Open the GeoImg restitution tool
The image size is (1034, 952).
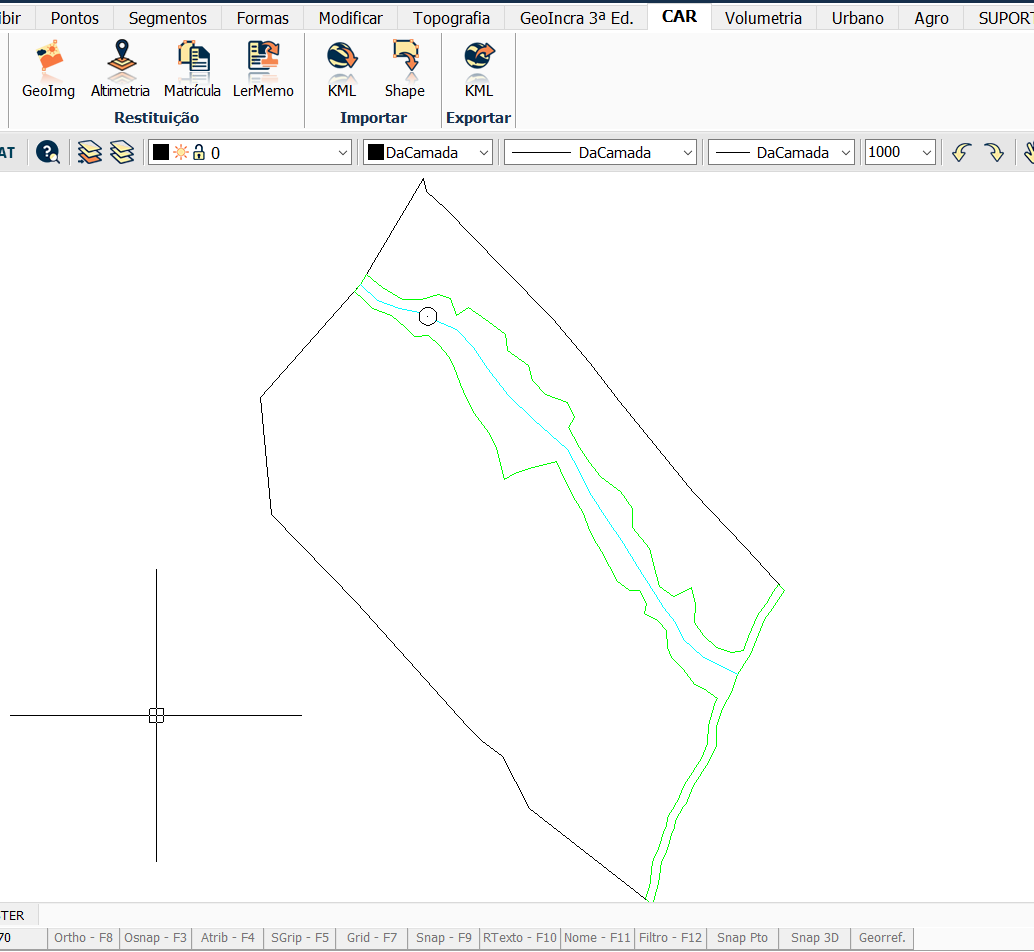click(x=48, y=69)
